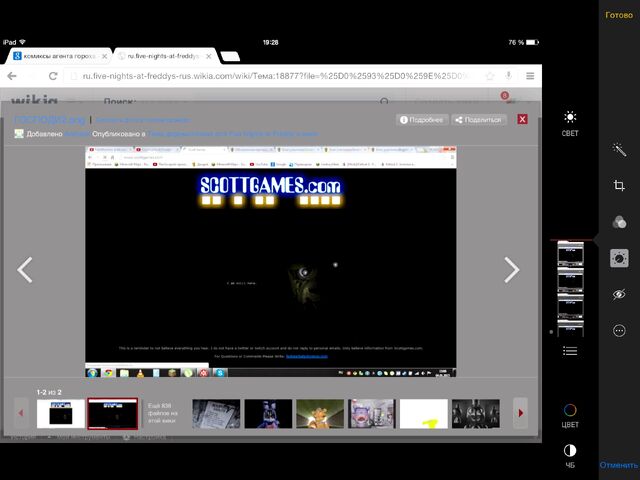
Task: Apply auto-enhance magic wand
Action: [619, 150]
